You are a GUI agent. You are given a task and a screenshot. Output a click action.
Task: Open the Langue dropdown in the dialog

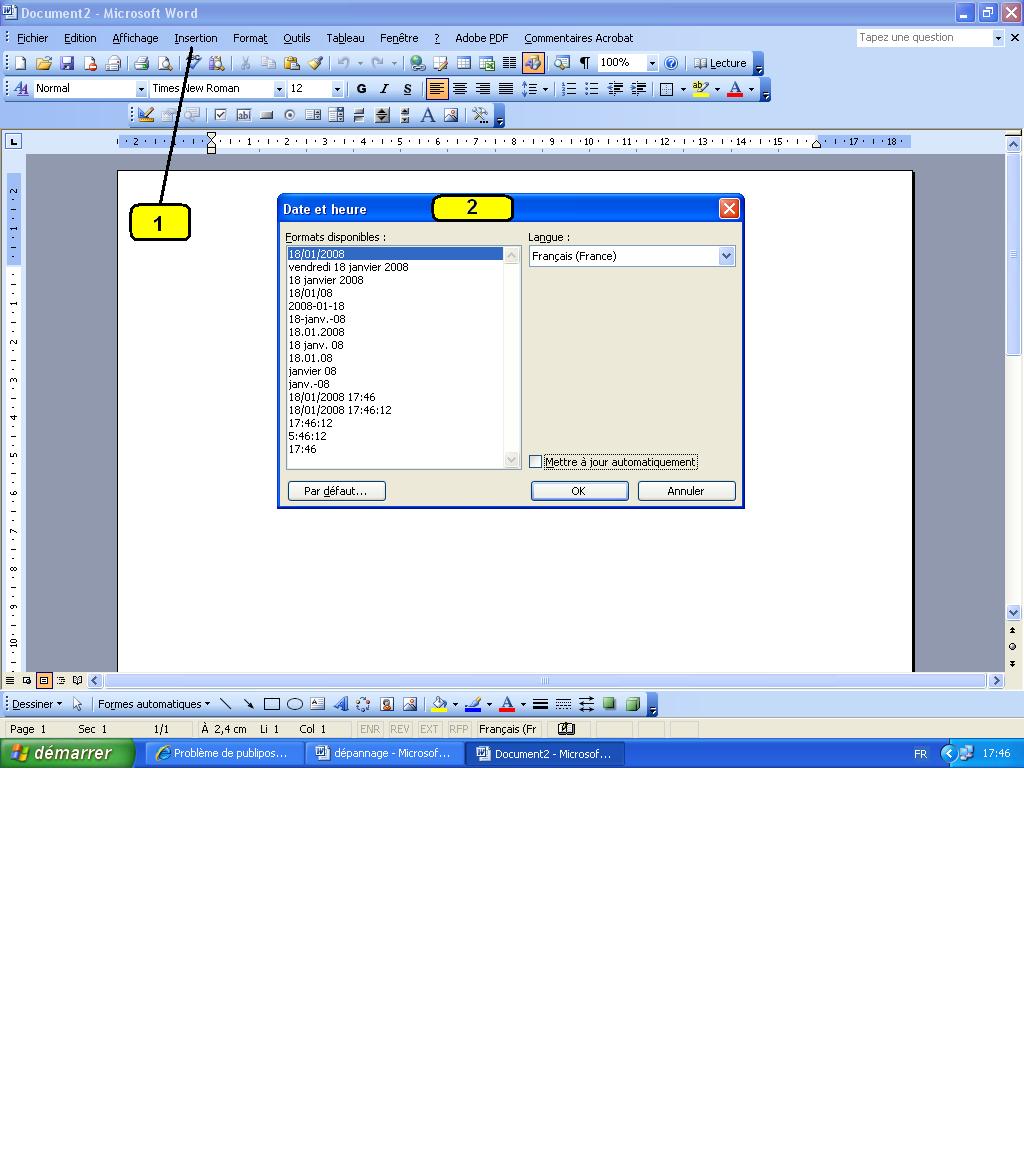726,256
